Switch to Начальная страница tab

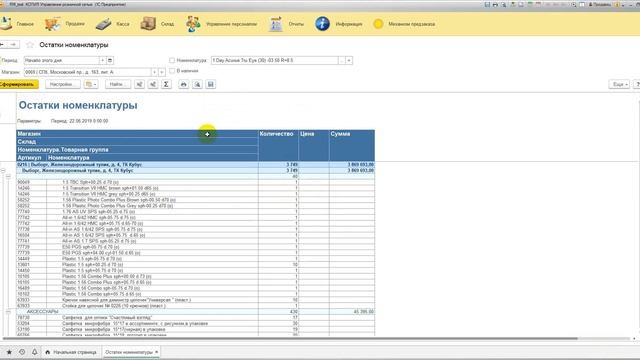point(71,352)
